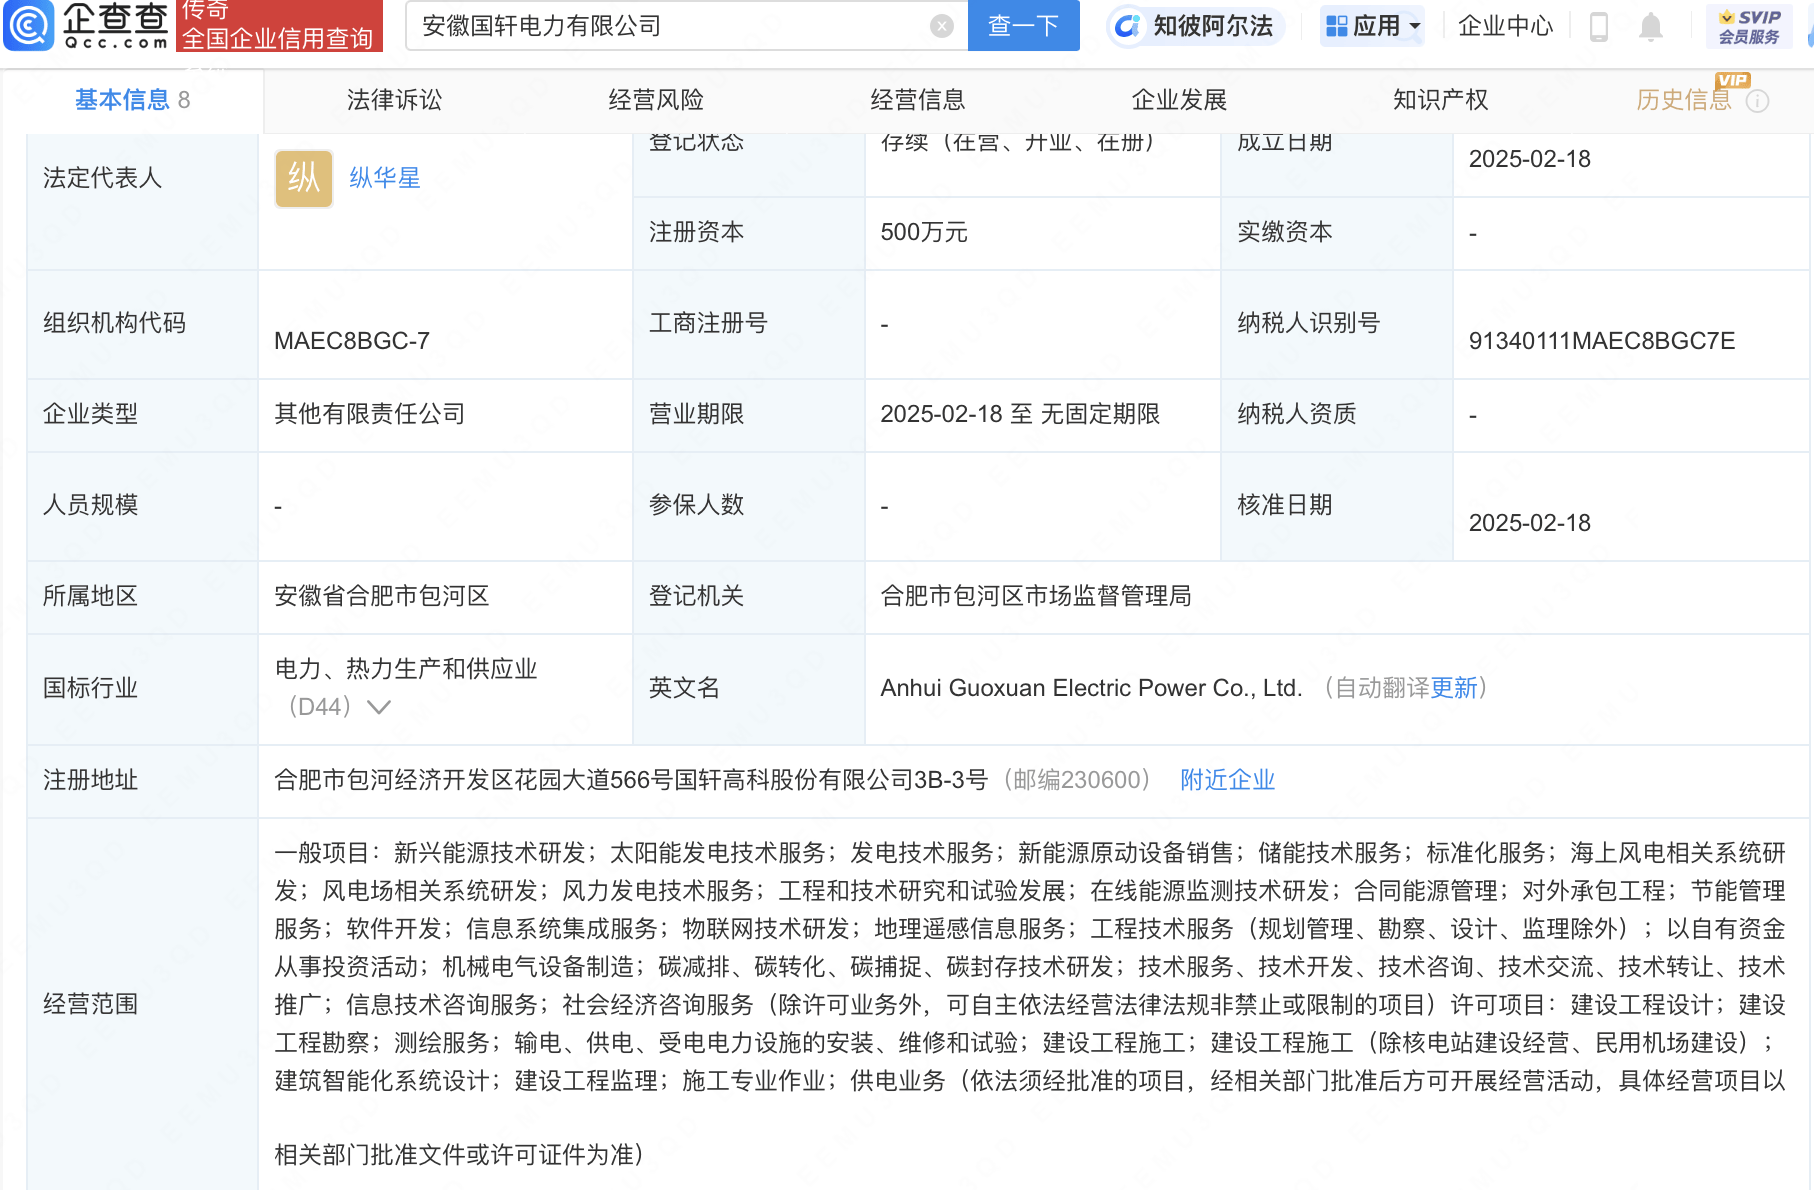Viewport: 1814px width, 1190px height.
Task: Open legal representative 纵华星 link
Action: point(385,178)
